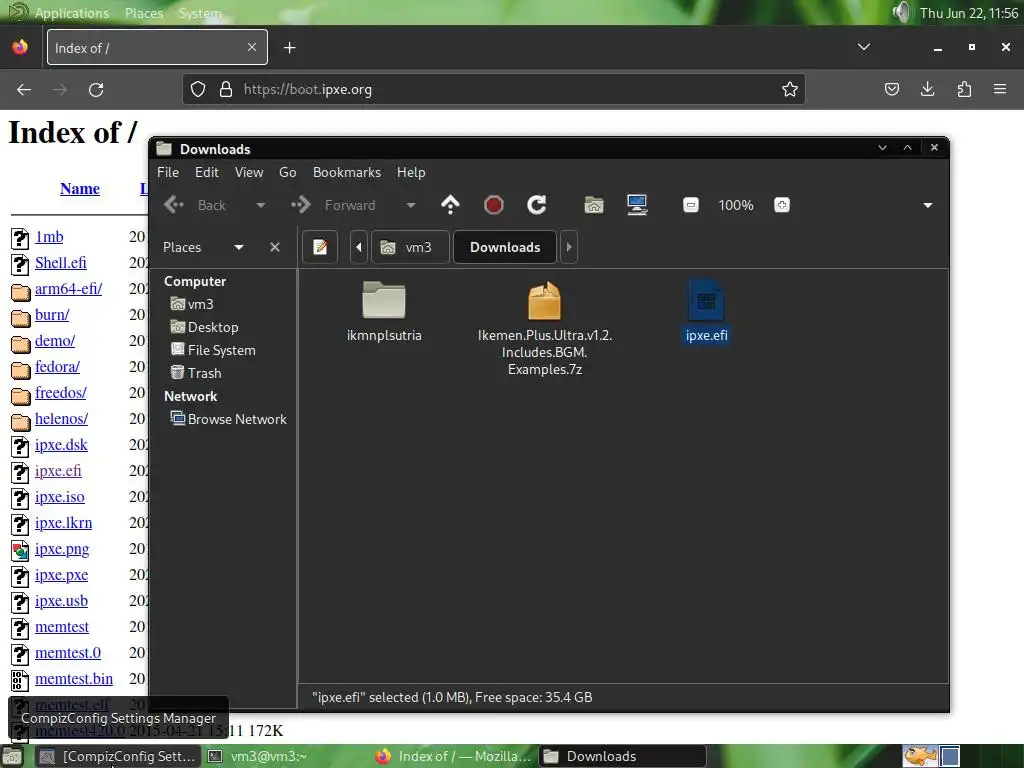Go Forward in the file manager
Screen dimensions: 1024x768
point(333,205)
